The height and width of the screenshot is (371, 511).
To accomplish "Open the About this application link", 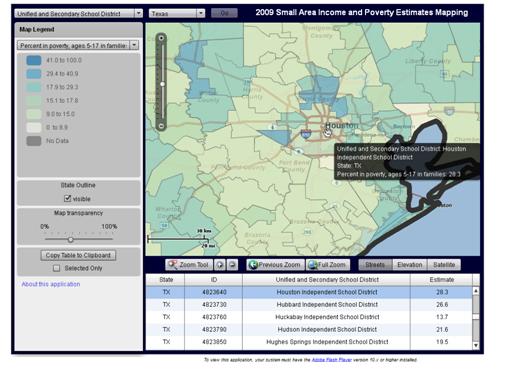I will tap(51, 284).
